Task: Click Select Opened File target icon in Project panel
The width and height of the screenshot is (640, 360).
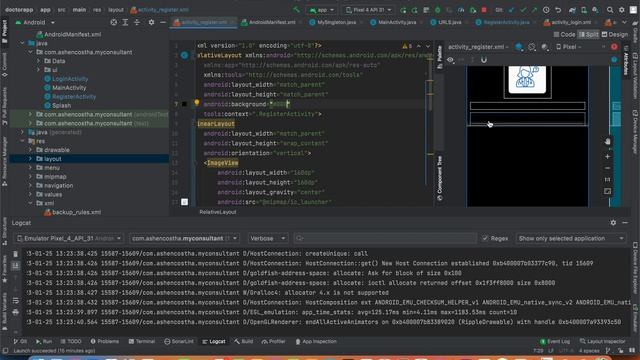Action: pos(114,22)
